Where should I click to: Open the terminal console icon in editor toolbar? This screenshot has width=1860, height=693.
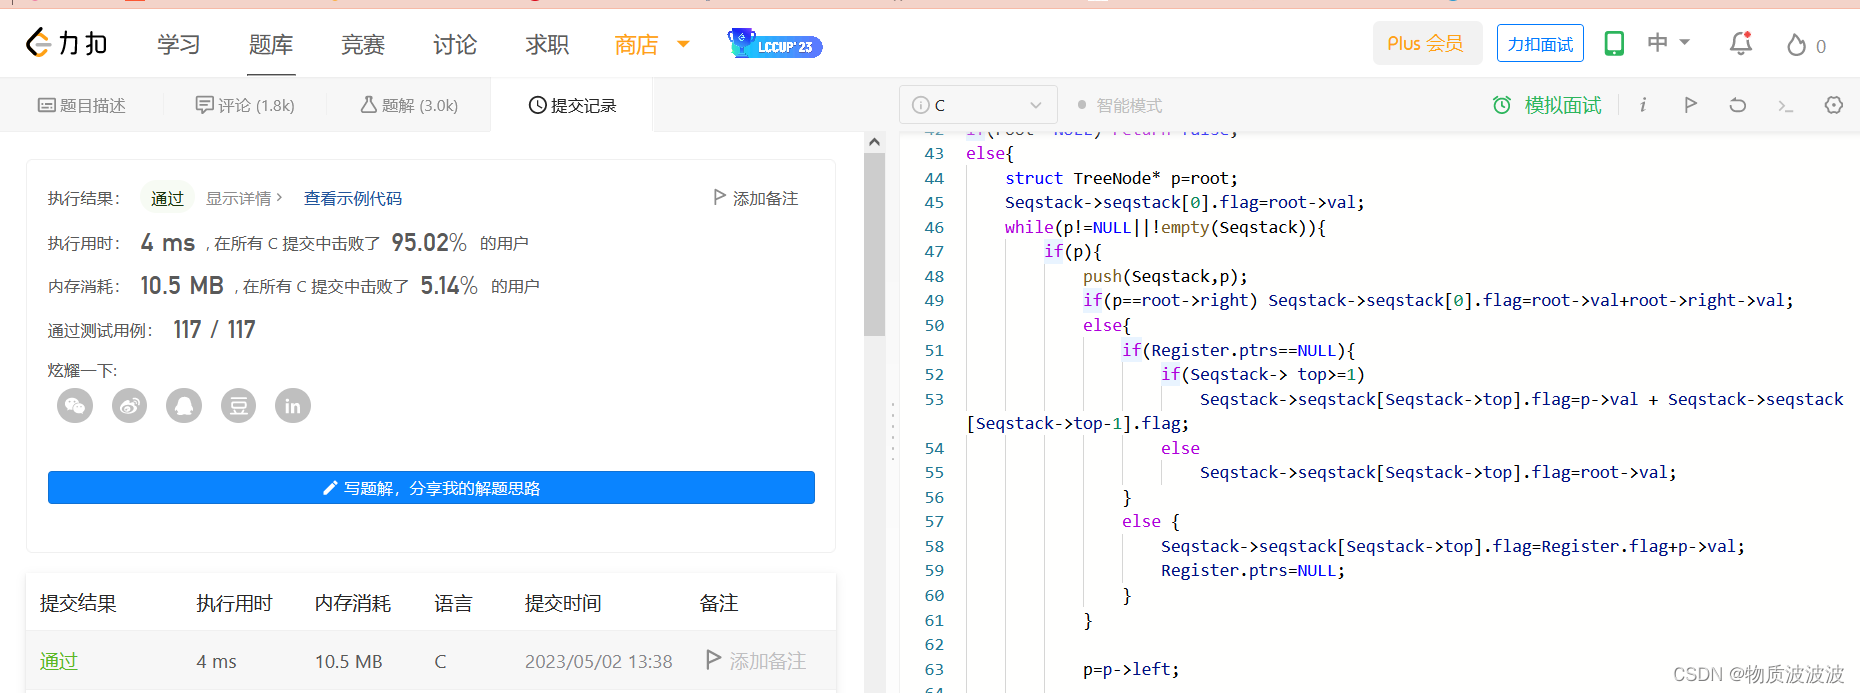tap(1785, 105)
